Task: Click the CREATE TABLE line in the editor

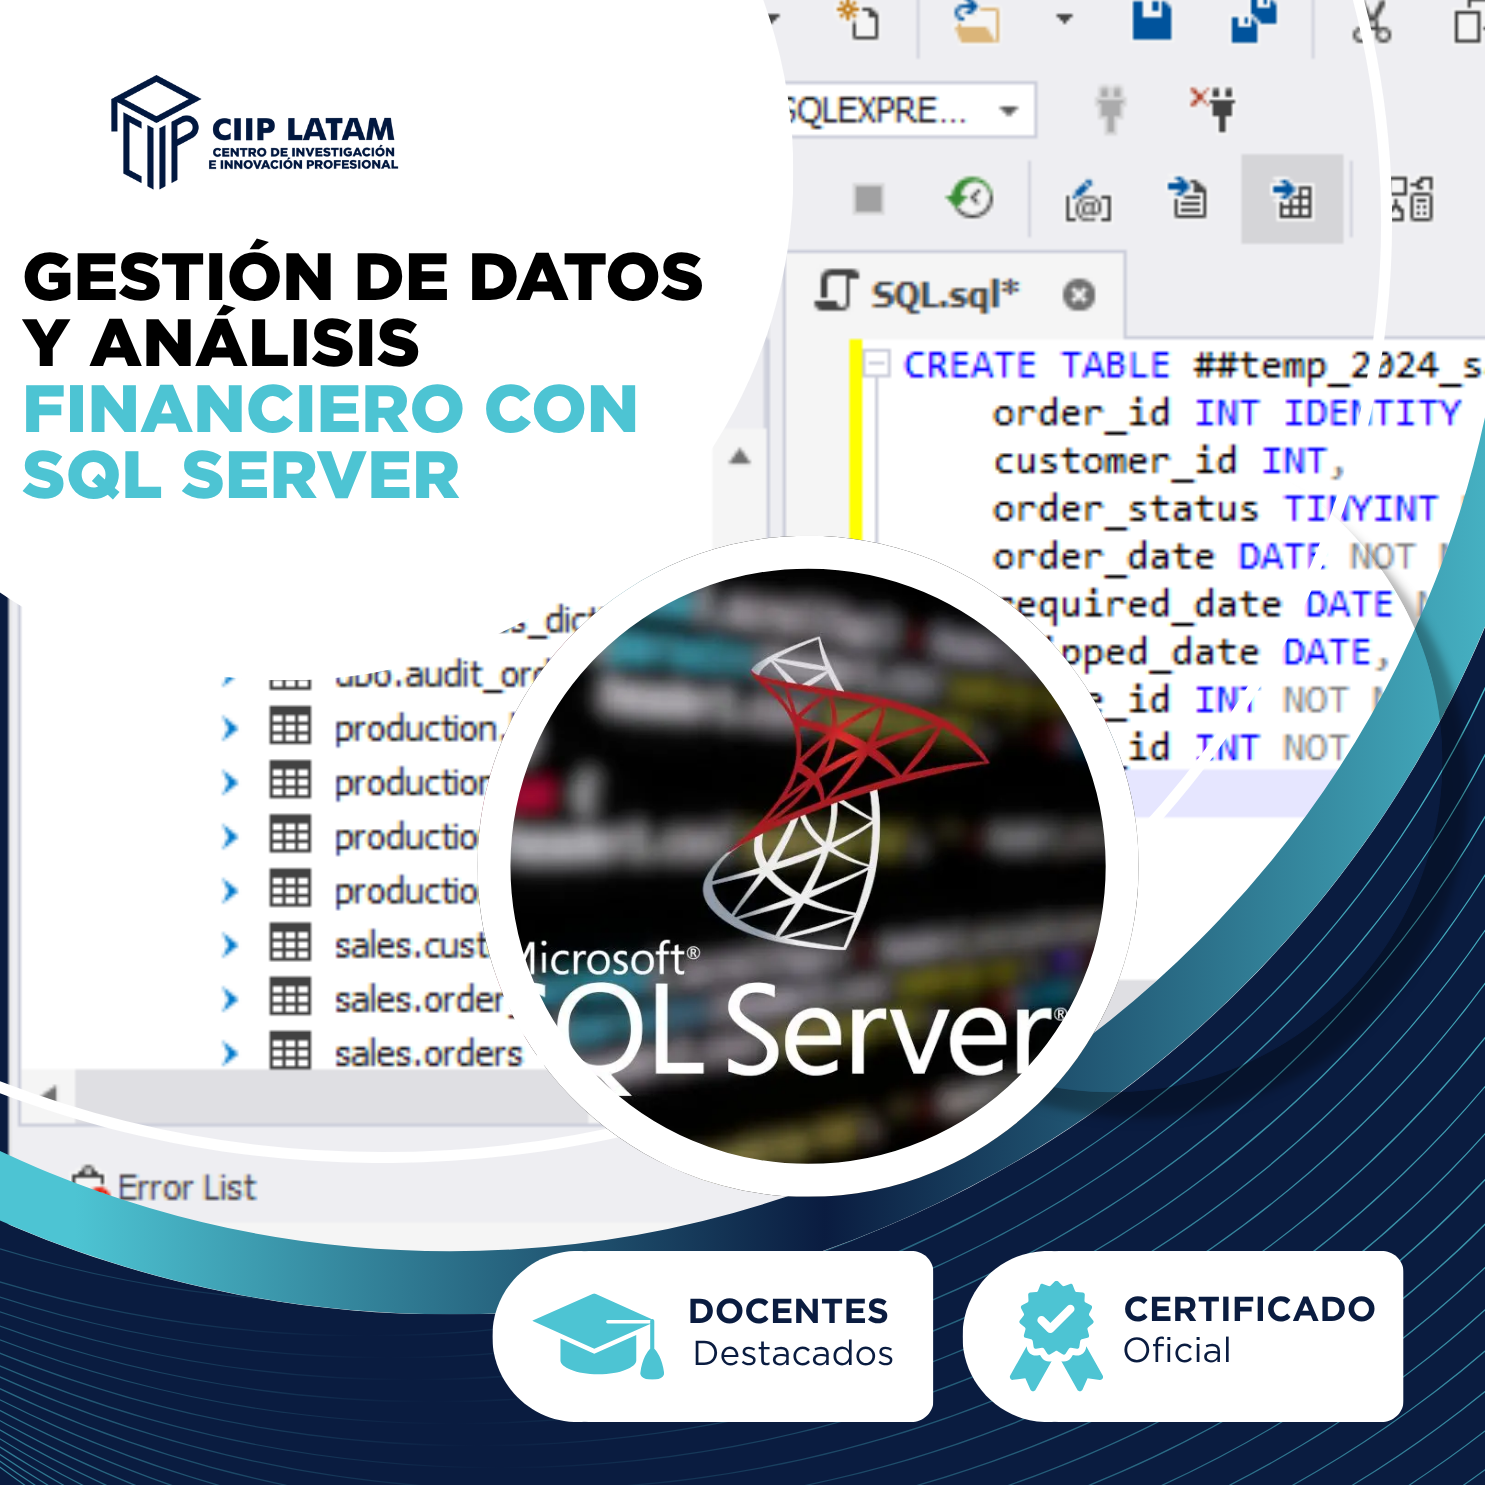Action: tap(1193, 366)
